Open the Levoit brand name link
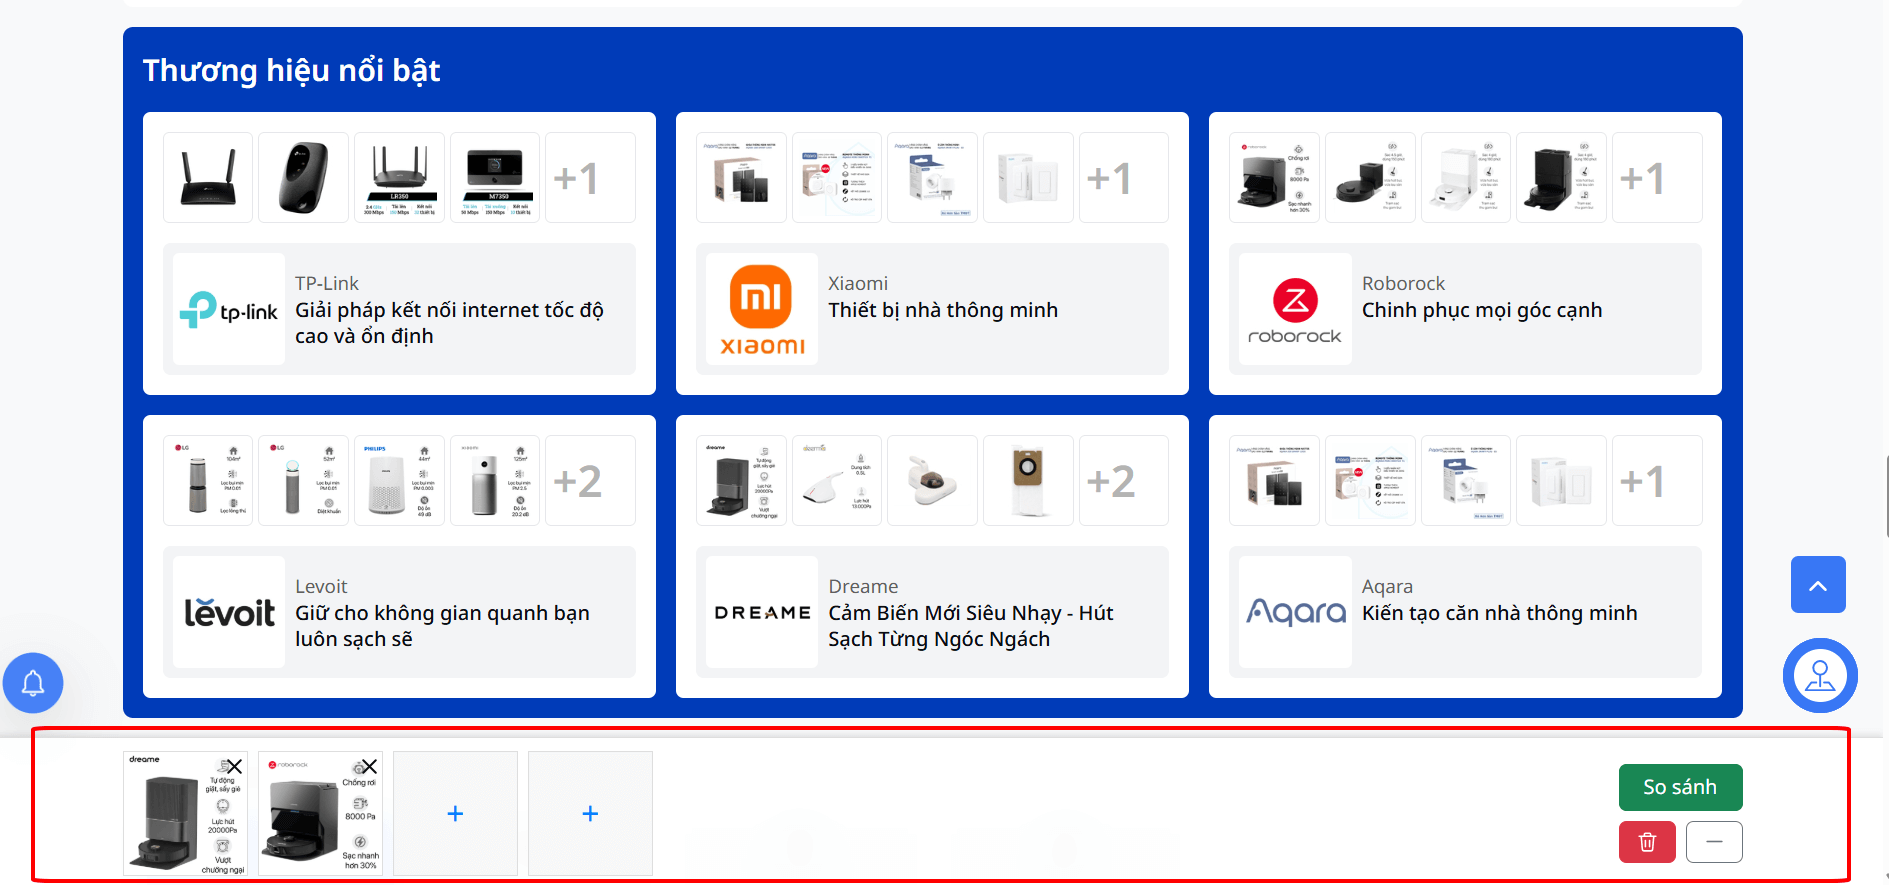 click(x=321, y=587)
